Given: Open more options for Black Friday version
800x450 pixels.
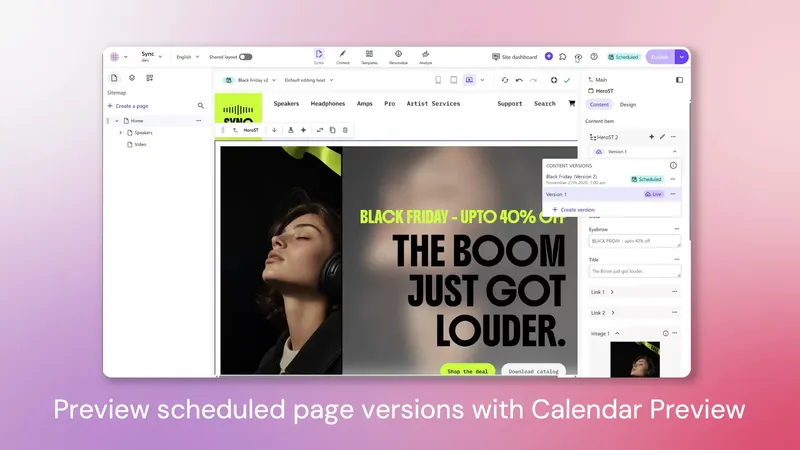Looking at the screenshot, I should click(x=672, y=179).
